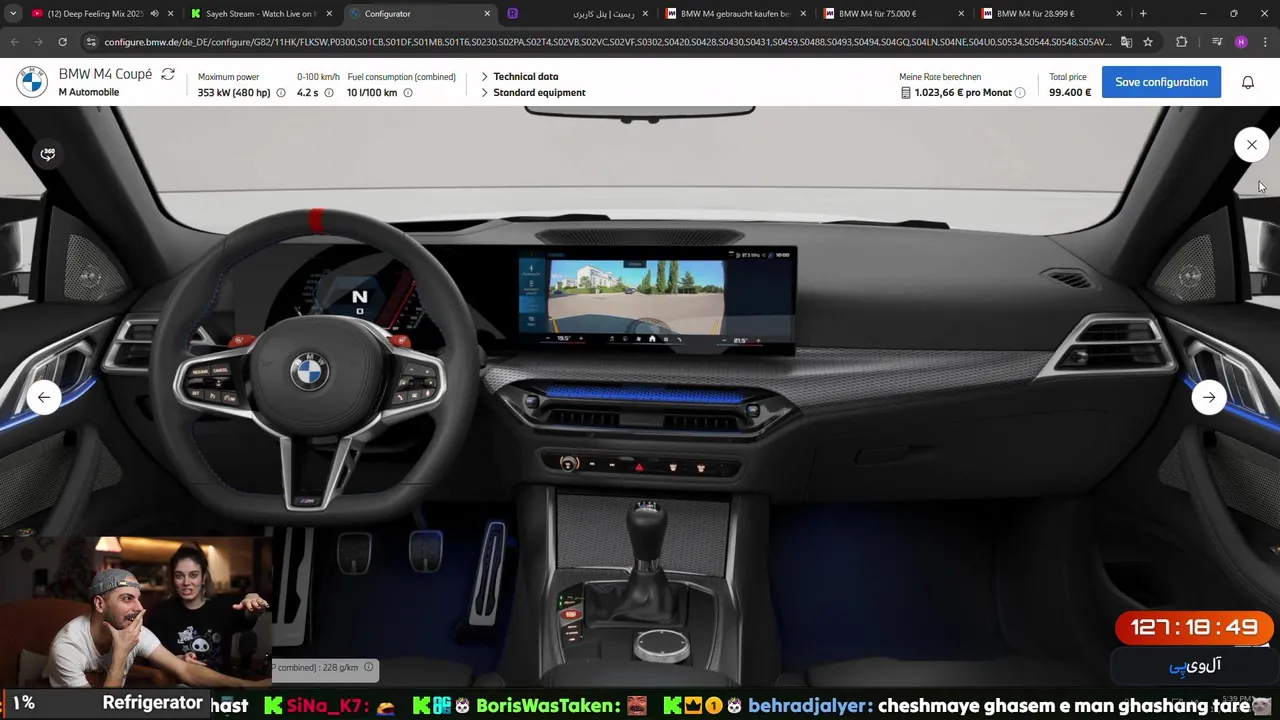This screenshot has width=1280, height=720.
Task: Click the central infotainment display in the interior
Action: click(656, 299)
